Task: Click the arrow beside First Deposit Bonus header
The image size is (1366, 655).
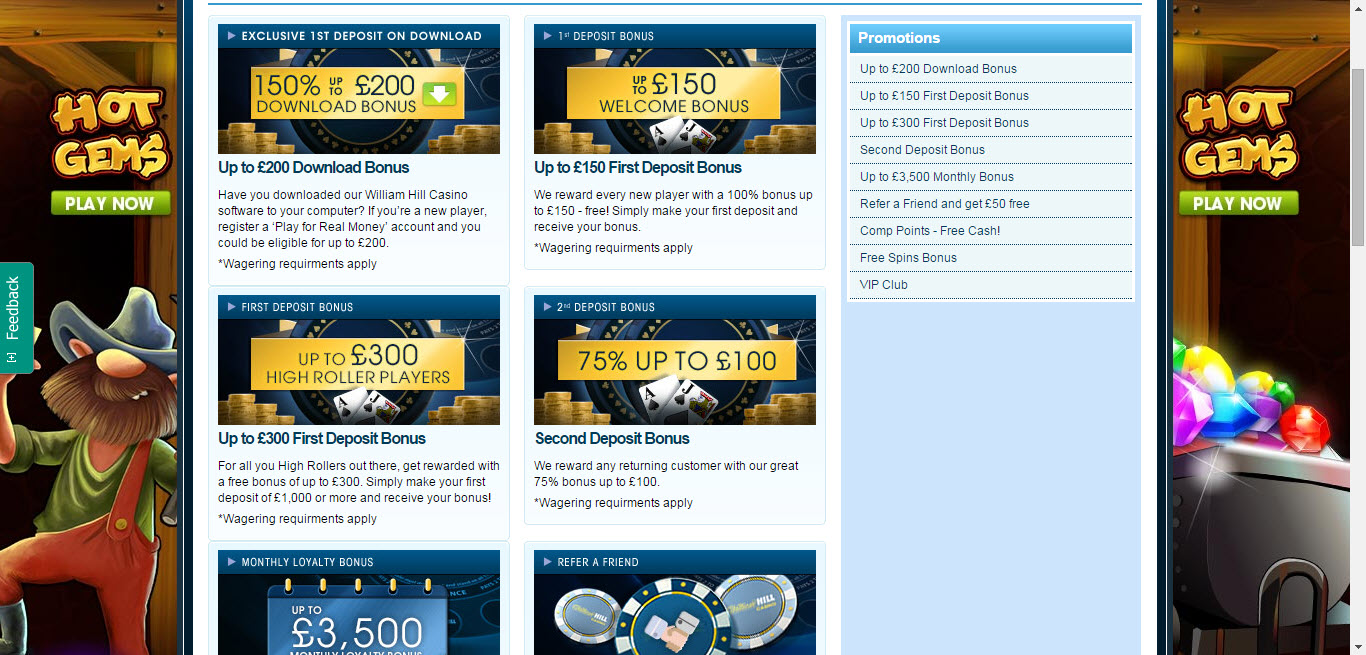Action: (x=232, y=307)
